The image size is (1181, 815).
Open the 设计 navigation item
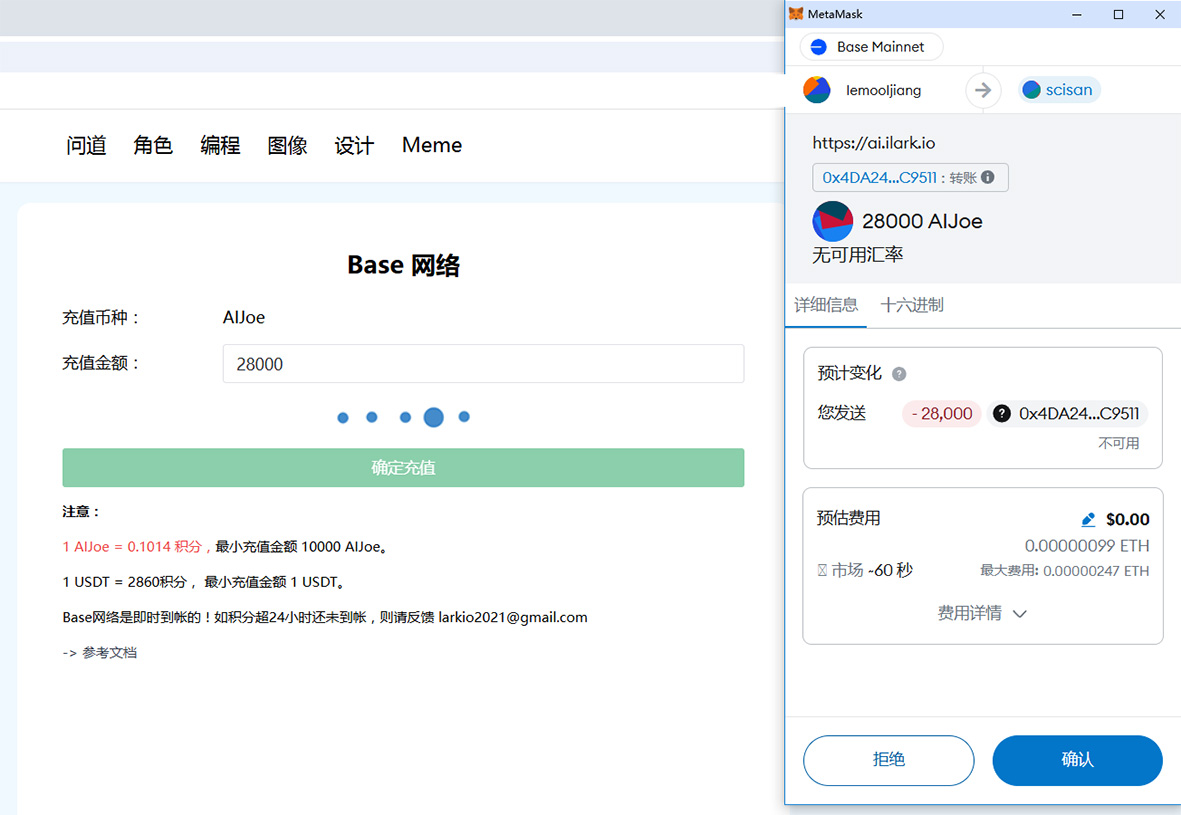point(354,145)
